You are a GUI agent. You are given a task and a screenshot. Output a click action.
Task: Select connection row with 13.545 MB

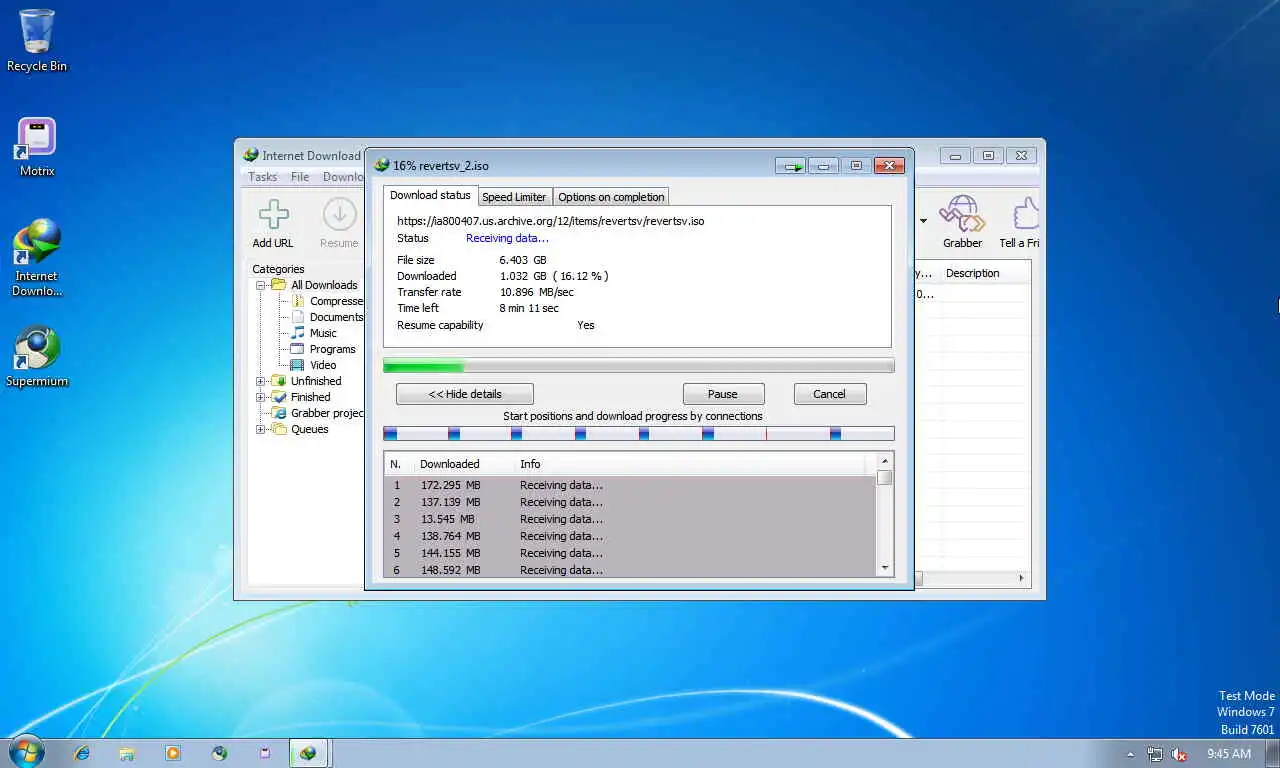(x=630, y=519)
